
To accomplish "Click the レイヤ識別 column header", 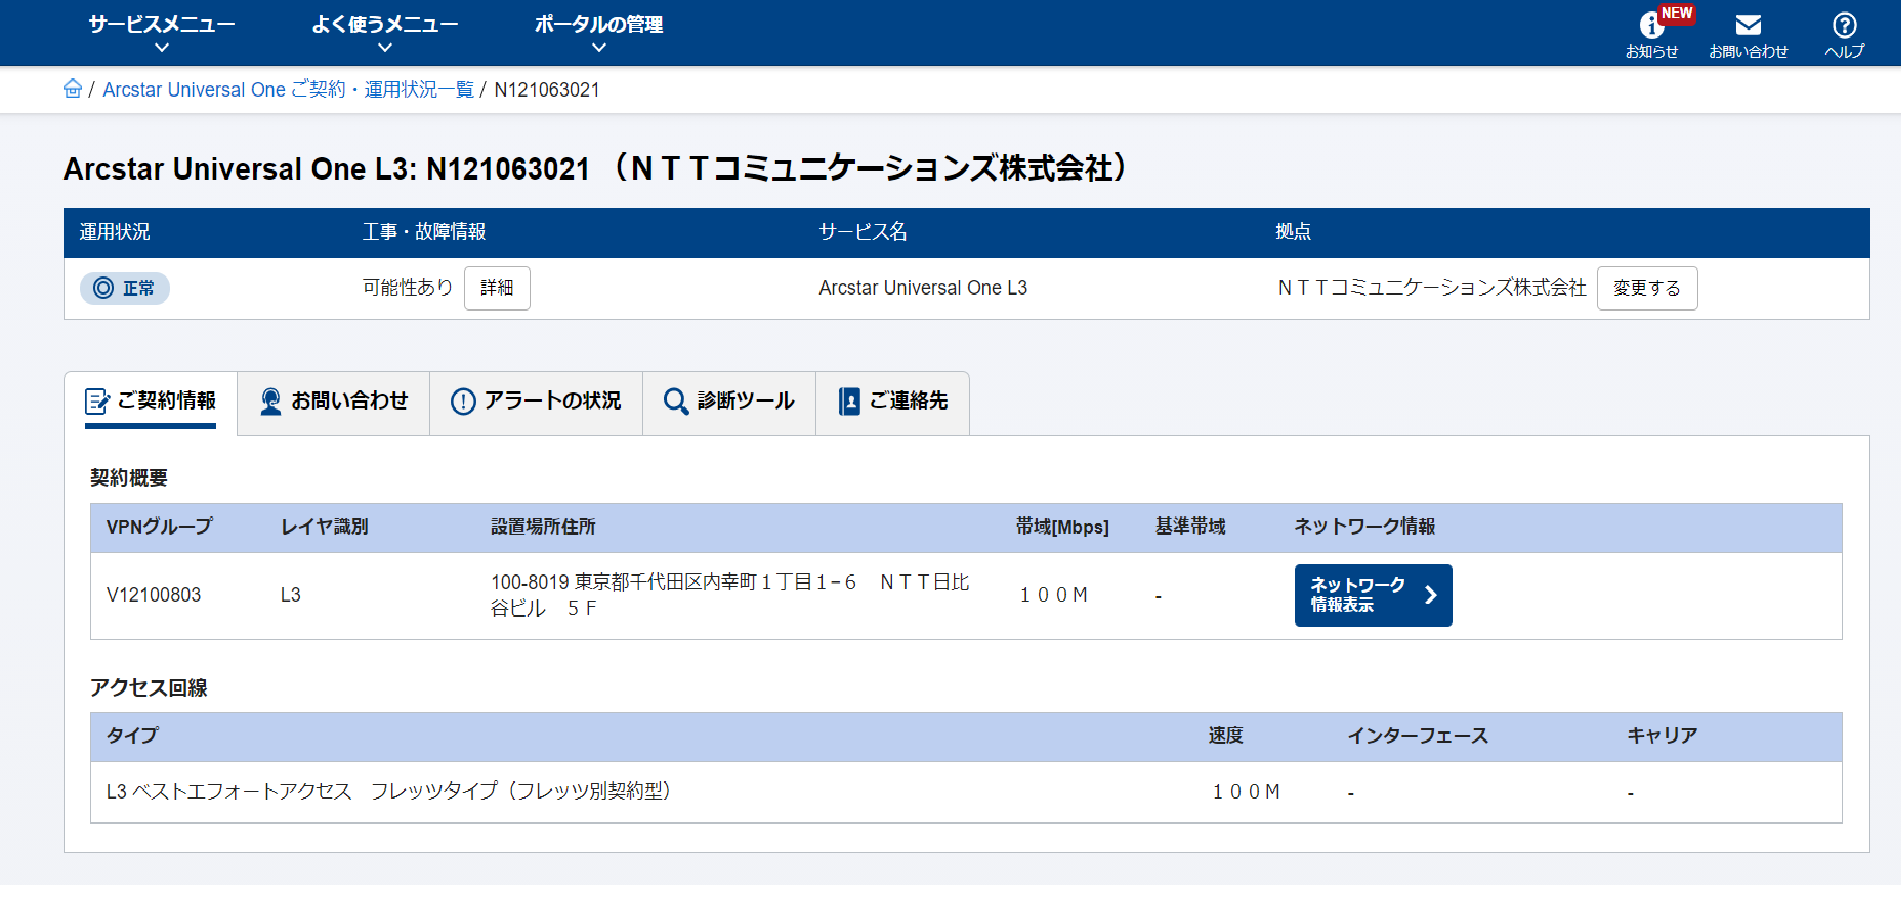I will click(325, 527).
